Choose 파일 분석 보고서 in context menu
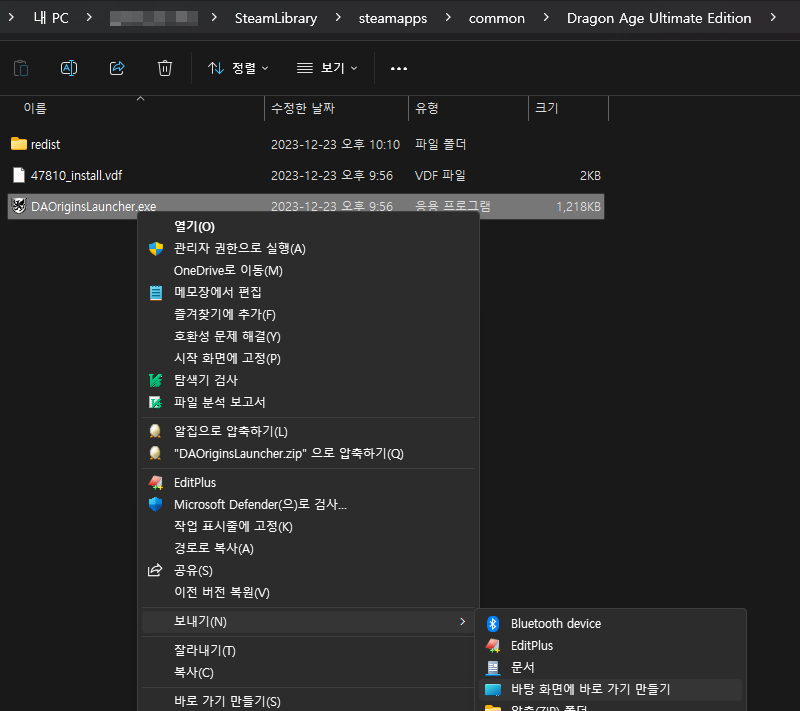This screenshot has width=800, height=711. pyautogui.click(x=309, y=402)
